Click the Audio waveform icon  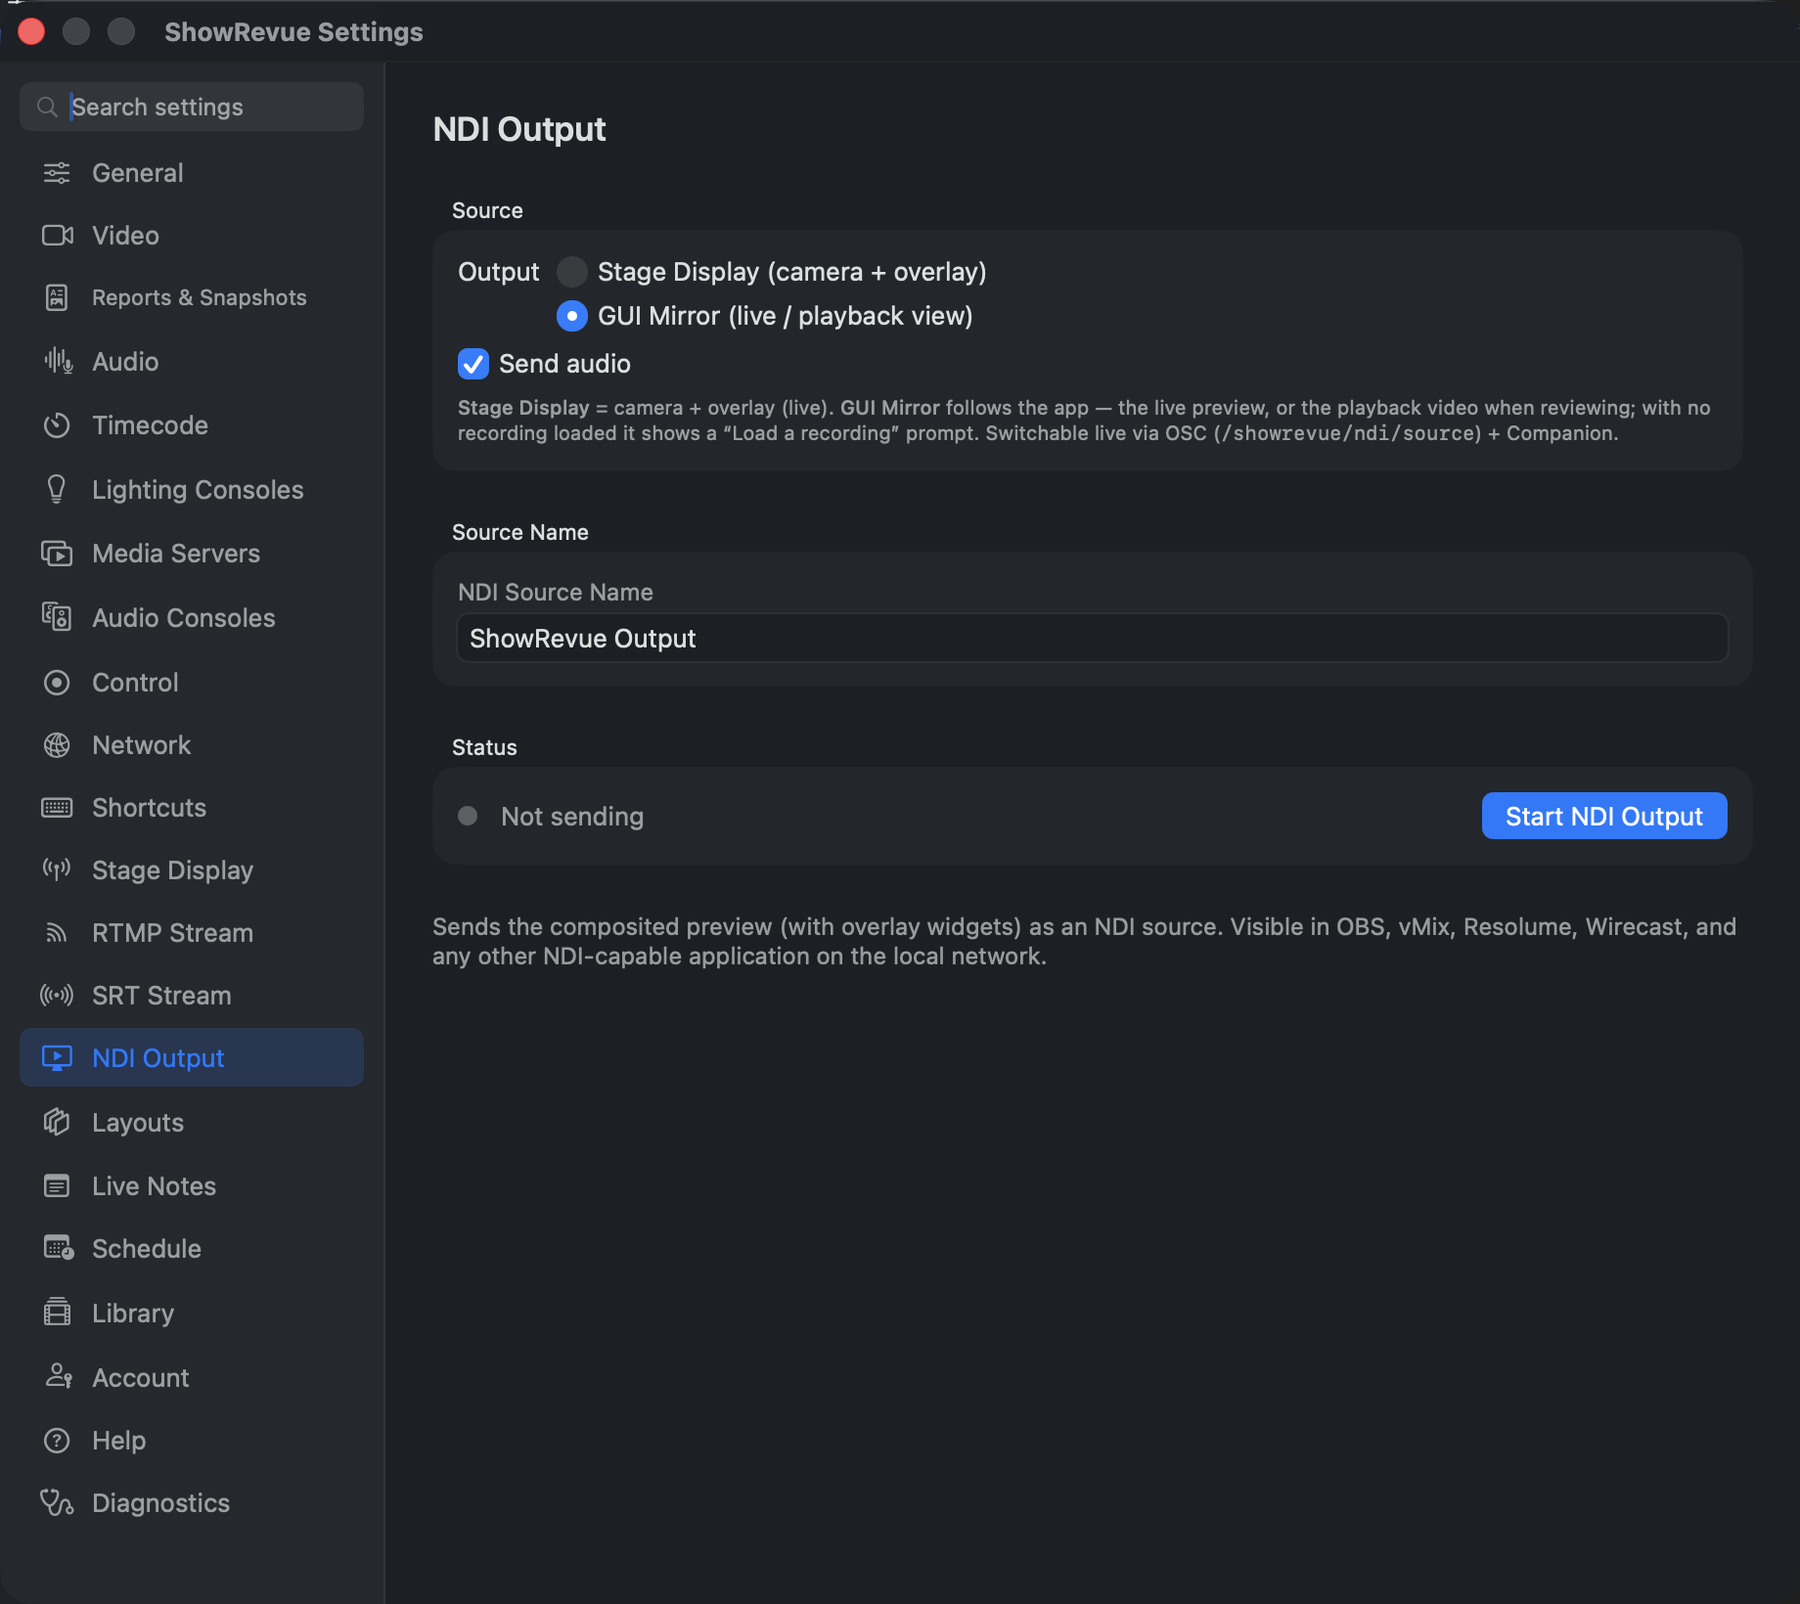(58, 361)
